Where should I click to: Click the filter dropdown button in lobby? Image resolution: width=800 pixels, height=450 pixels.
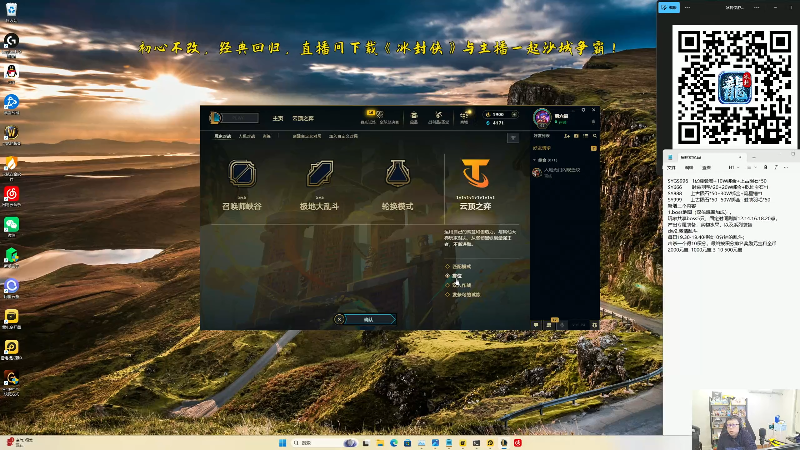[x=513, y=138]
